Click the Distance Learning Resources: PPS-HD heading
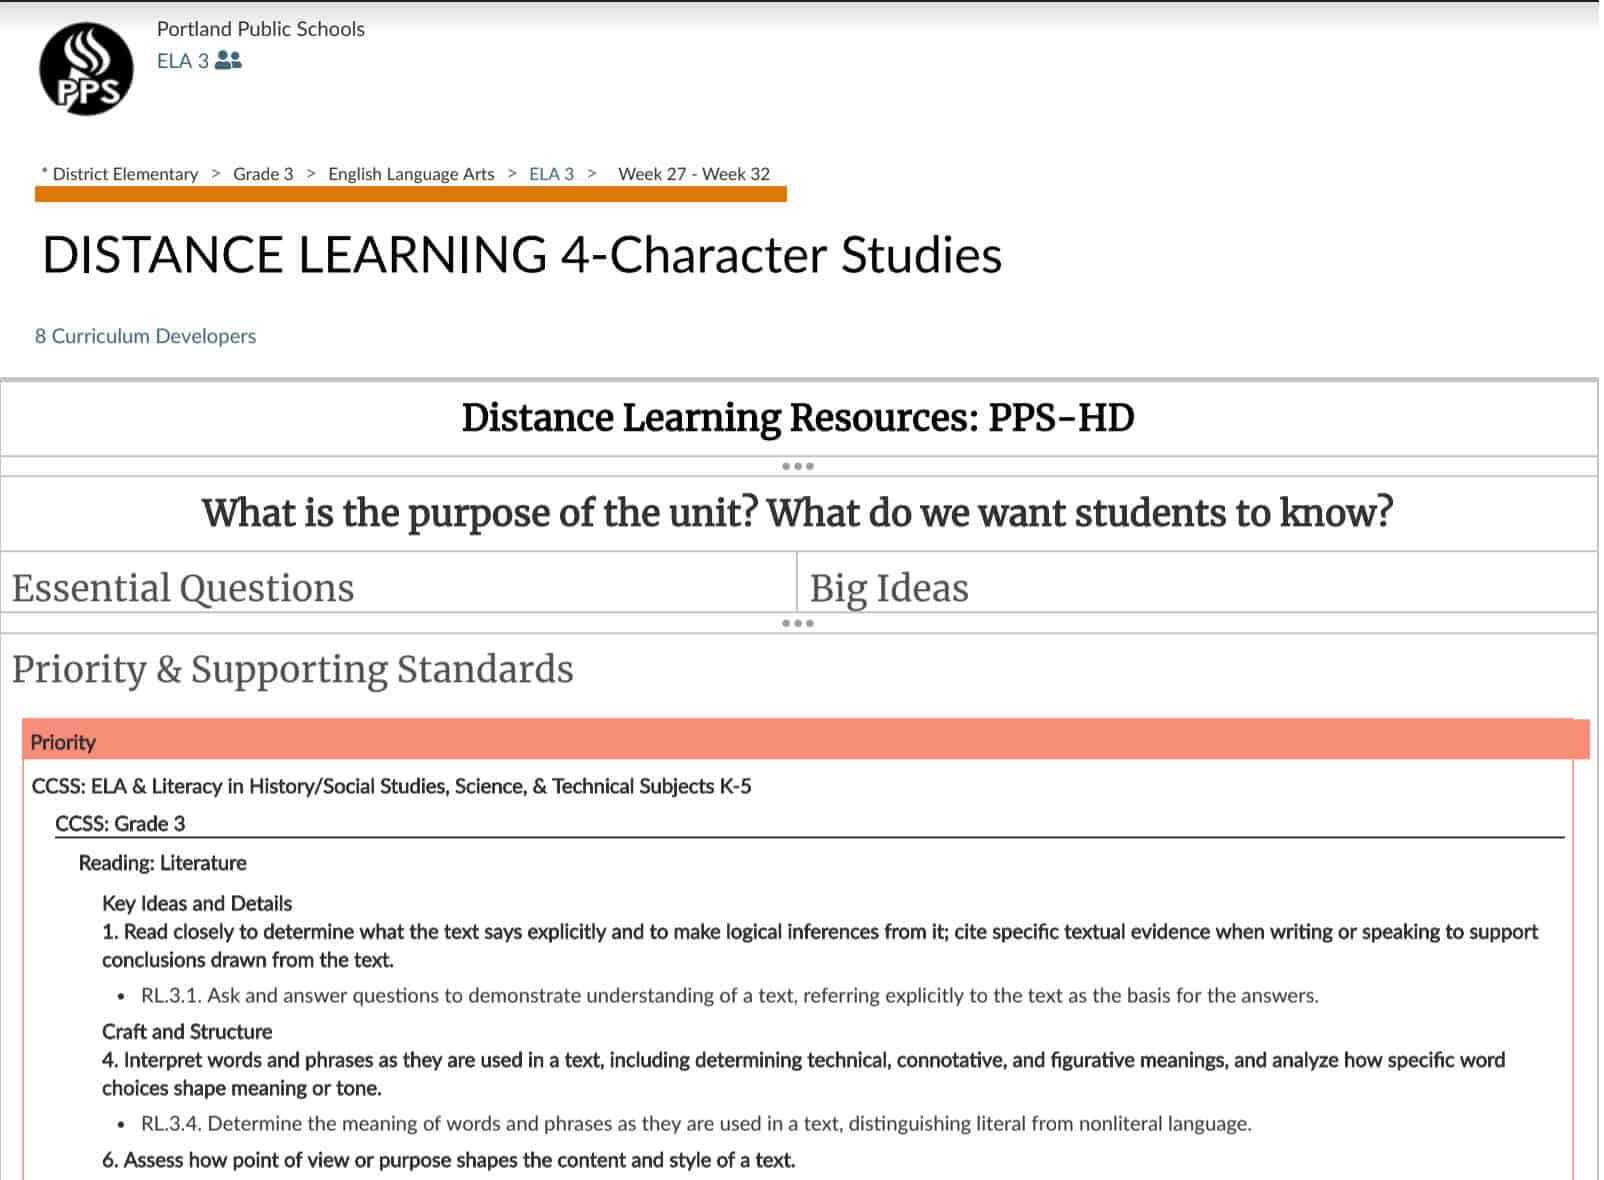1604x1180 pixels. 797,418
